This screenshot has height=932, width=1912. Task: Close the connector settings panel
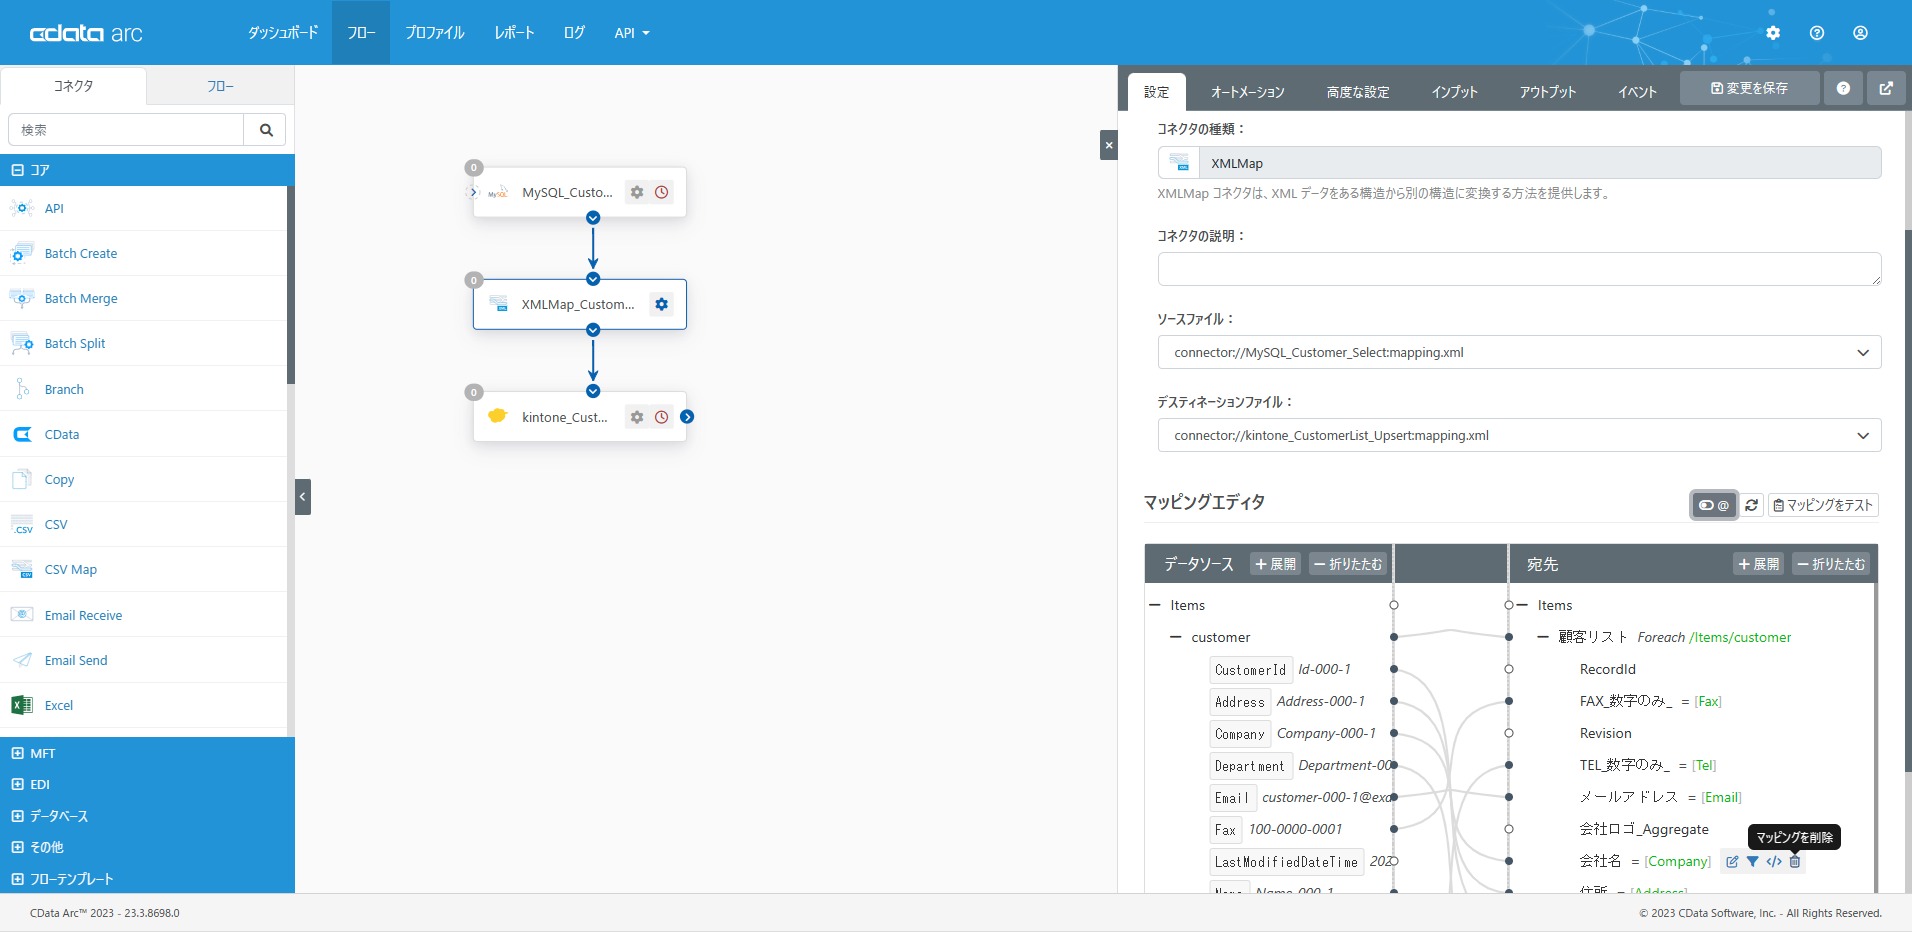pyautogui.click(x=1108, y=145)
